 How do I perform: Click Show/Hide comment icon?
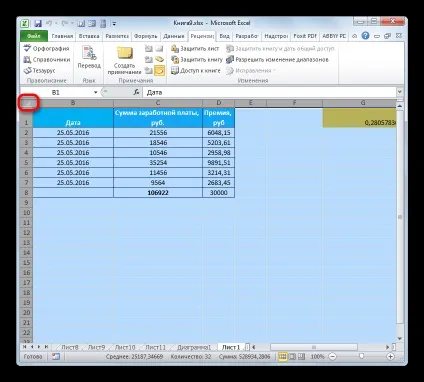pos(160,49)
